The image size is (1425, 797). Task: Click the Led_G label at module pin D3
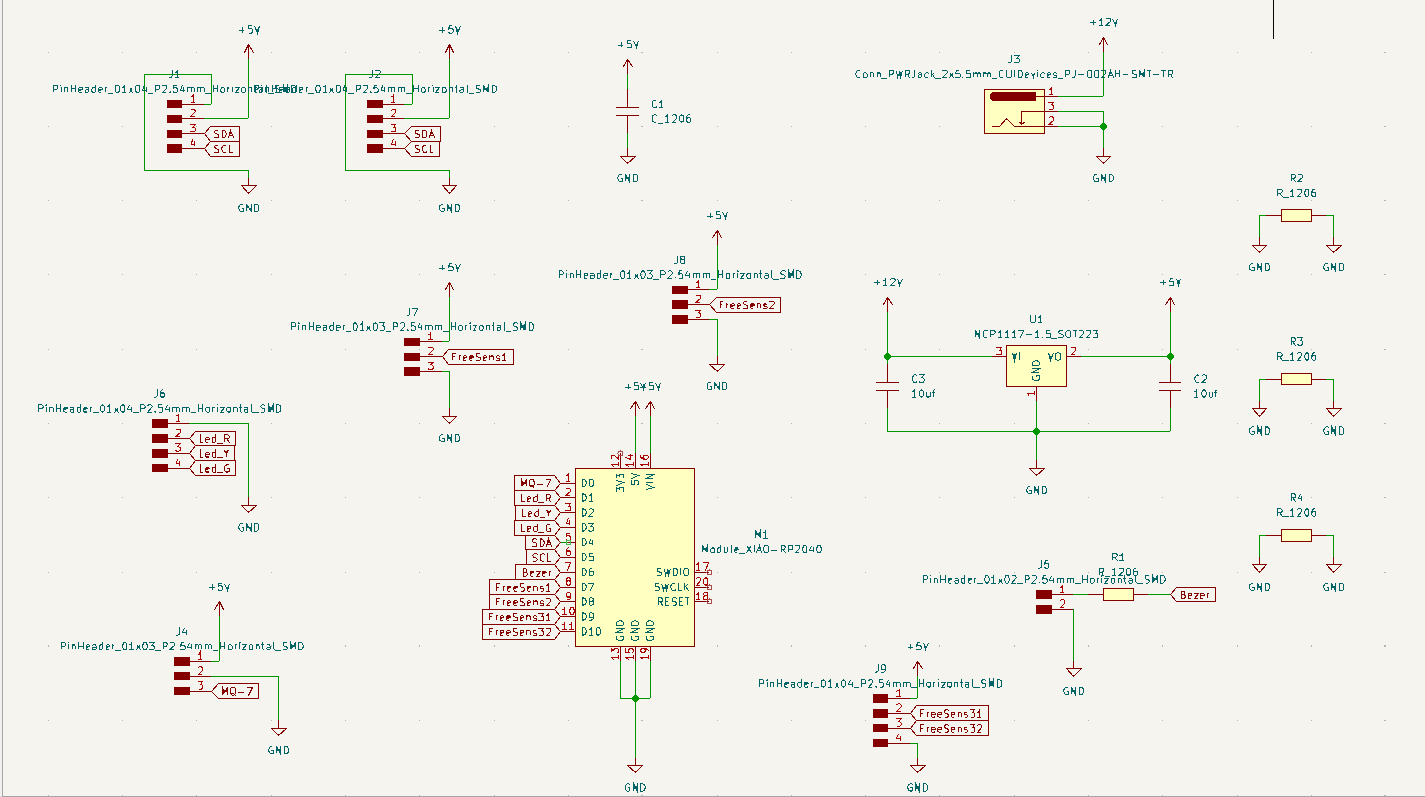pyautogui.click(x=537, y=528)
